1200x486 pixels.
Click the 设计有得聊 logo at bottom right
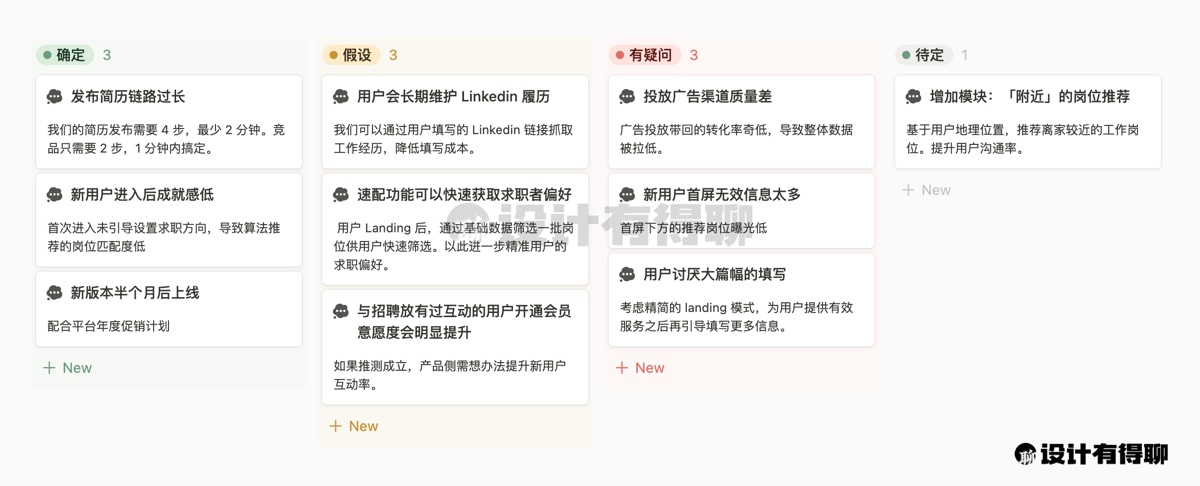pyautogui.click(x=1091, y=454)
